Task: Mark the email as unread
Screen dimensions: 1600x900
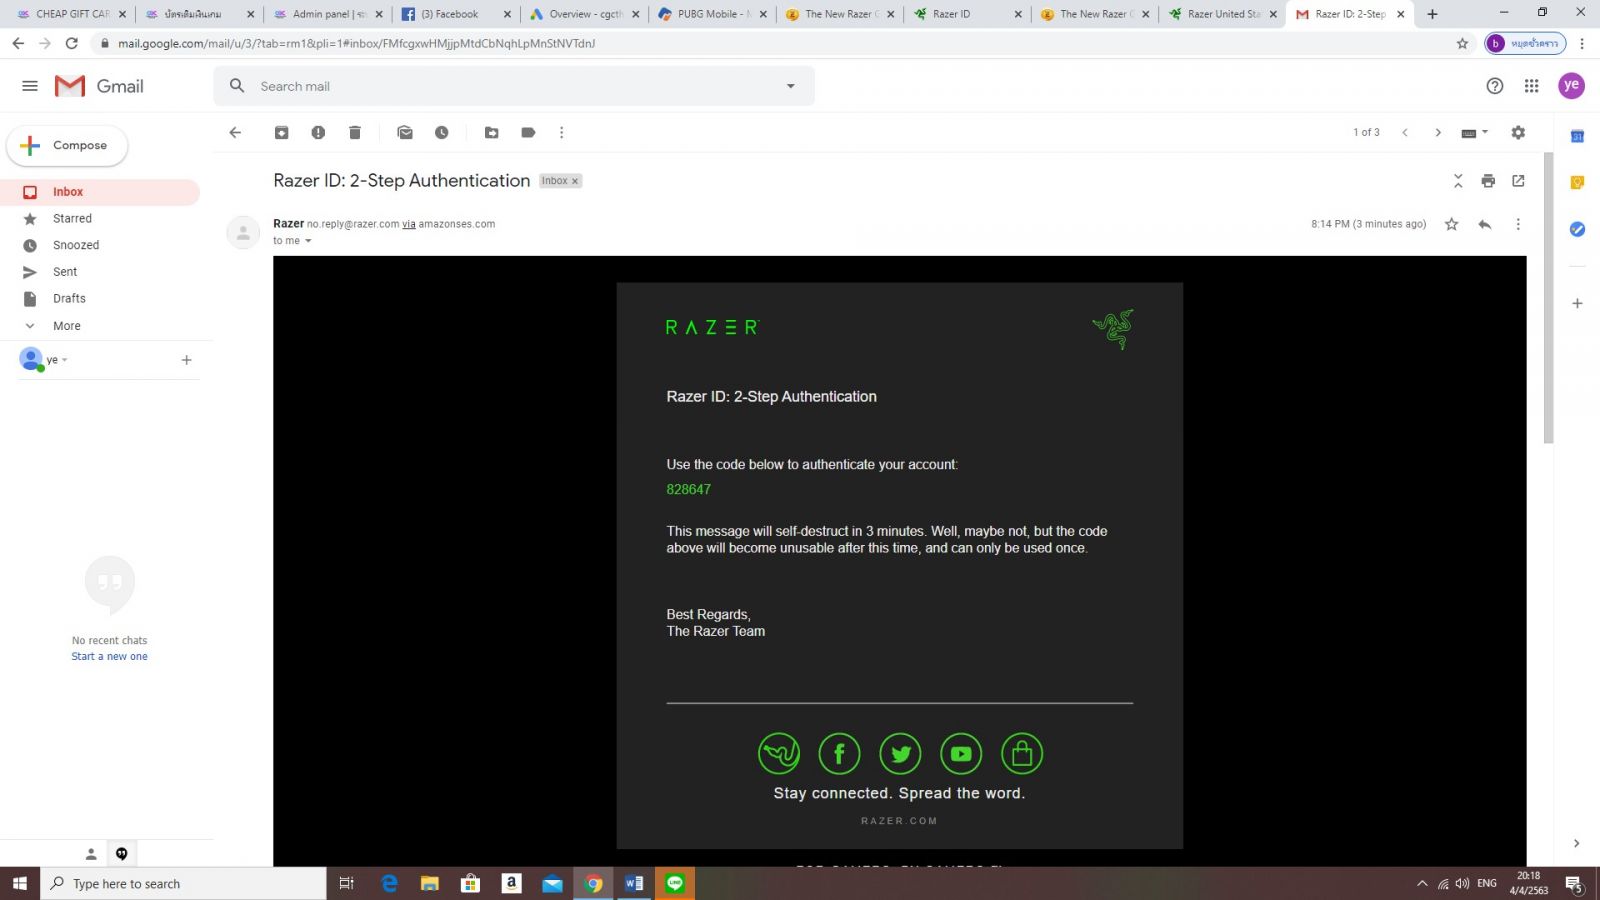Action: coord(405,132)
